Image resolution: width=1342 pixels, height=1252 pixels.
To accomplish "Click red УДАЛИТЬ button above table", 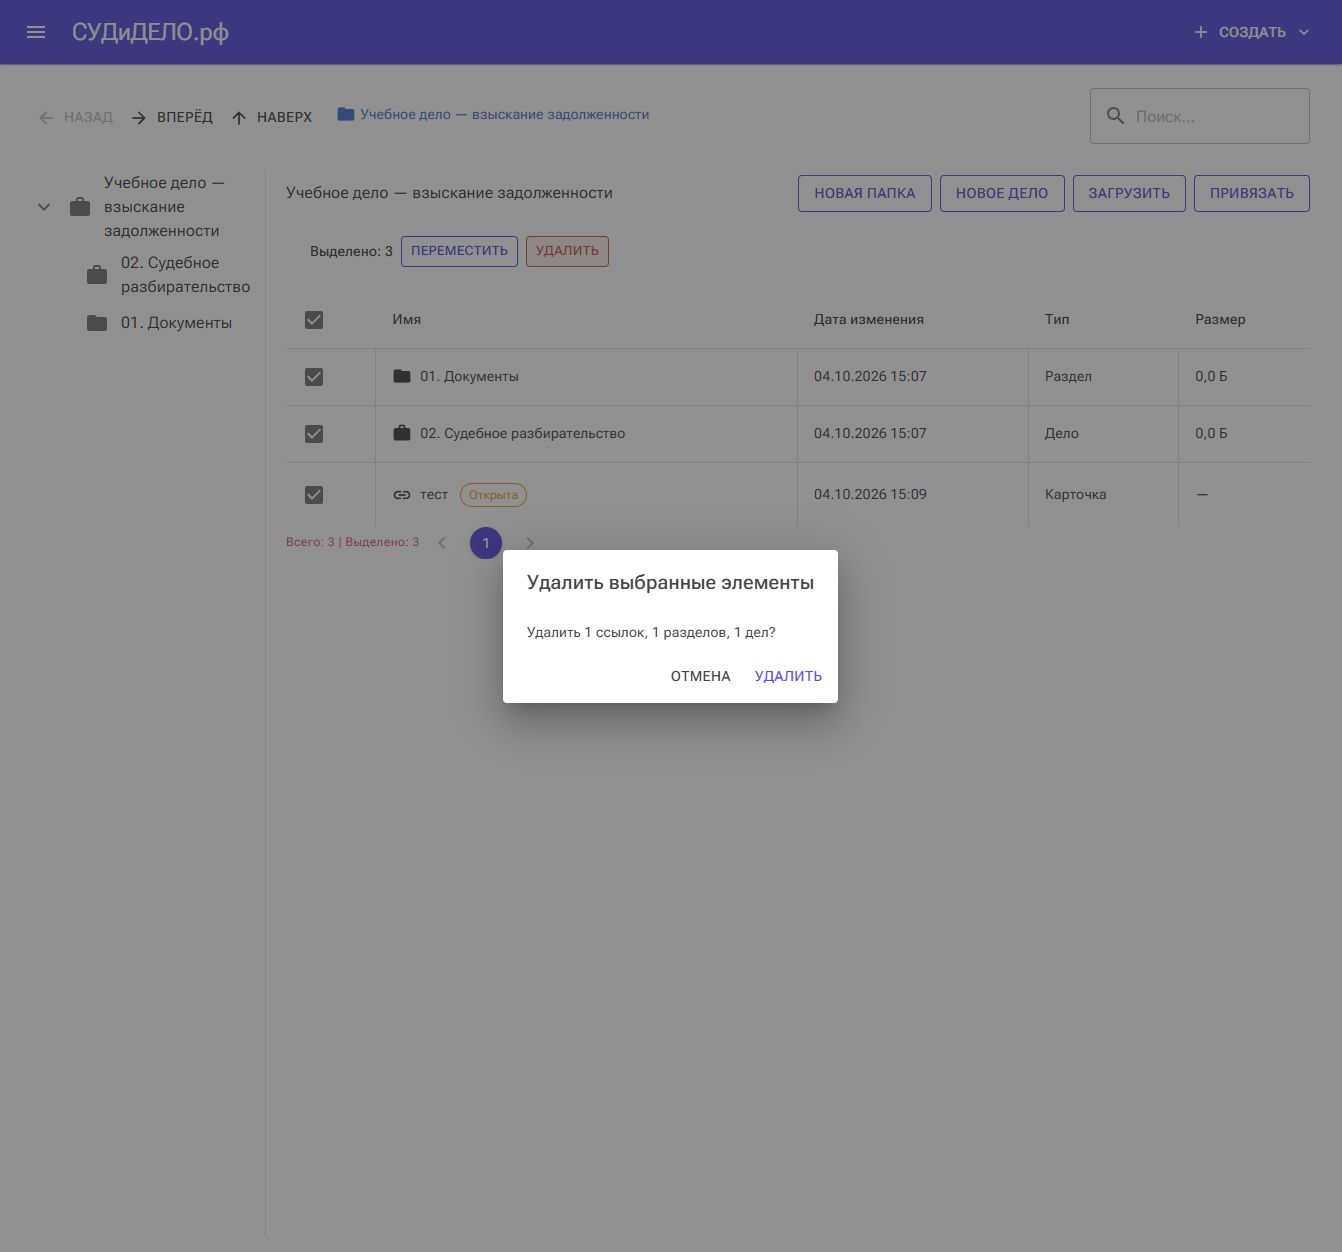I will [567, 251].
